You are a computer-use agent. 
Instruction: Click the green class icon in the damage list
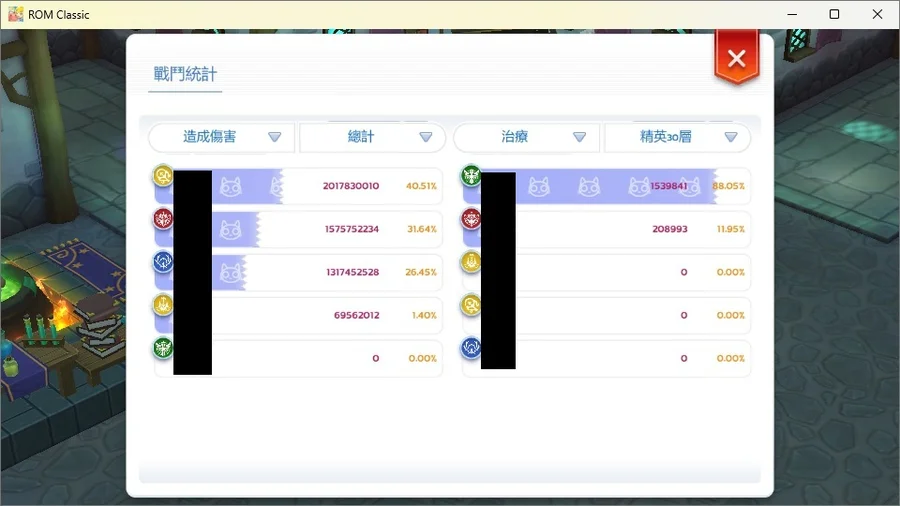(x=163, y=349)
